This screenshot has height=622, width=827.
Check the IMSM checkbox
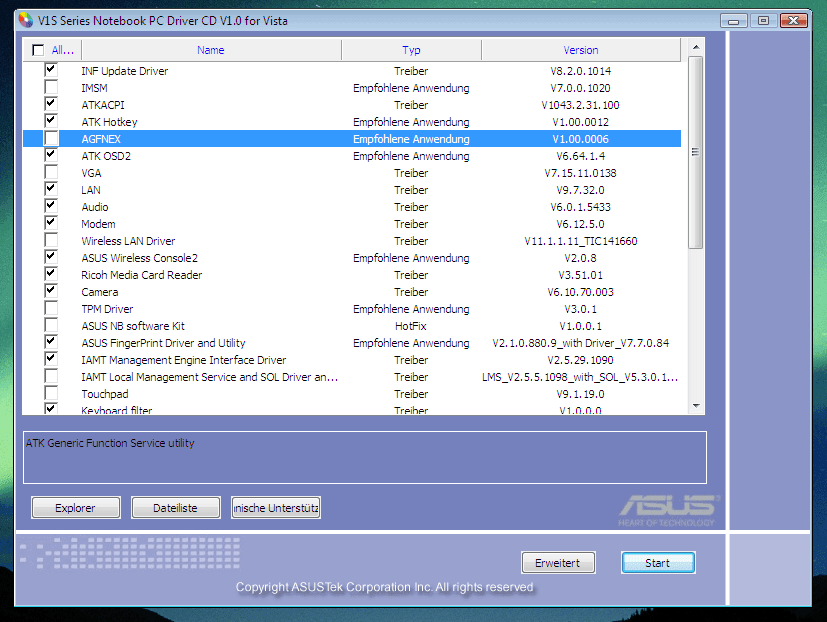51,87
